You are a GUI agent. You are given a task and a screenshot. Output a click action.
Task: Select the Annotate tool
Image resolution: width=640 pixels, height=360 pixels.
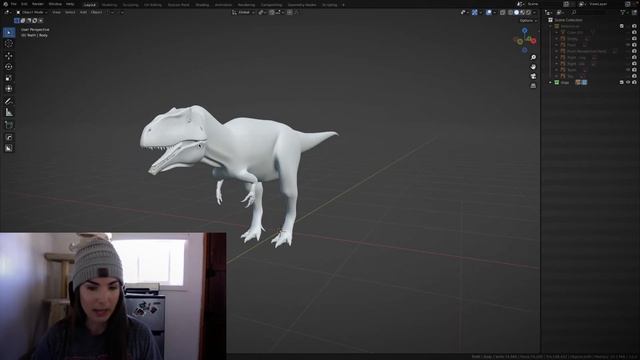tap(9, 101)
